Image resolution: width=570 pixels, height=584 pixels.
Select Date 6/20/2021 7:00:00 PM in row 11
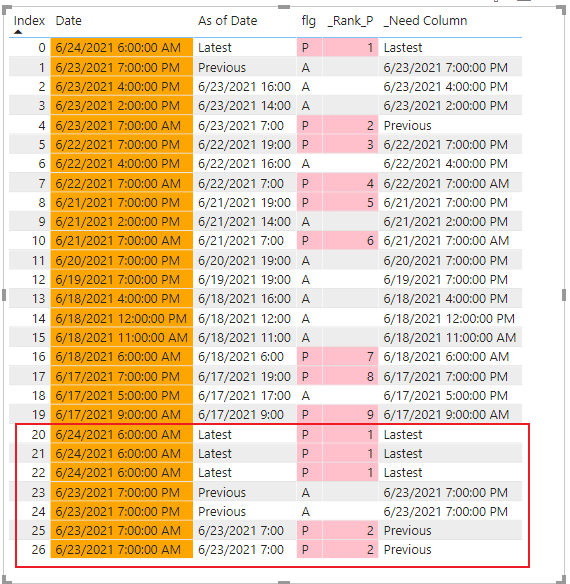122,260
